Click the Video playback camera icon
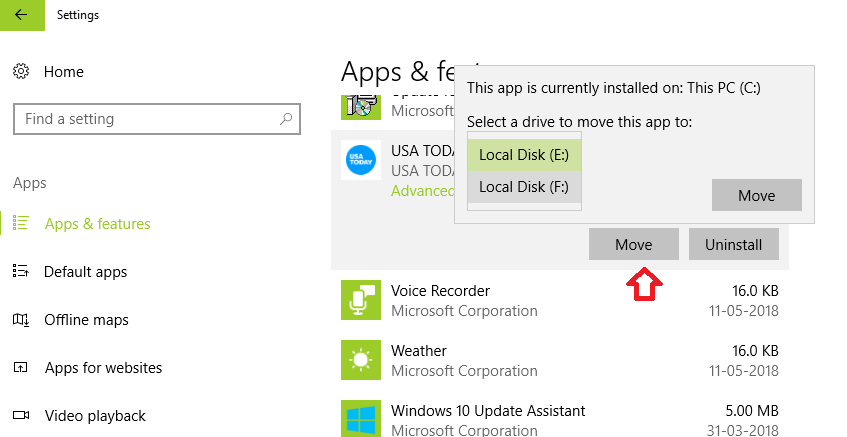 click(21, 415)
